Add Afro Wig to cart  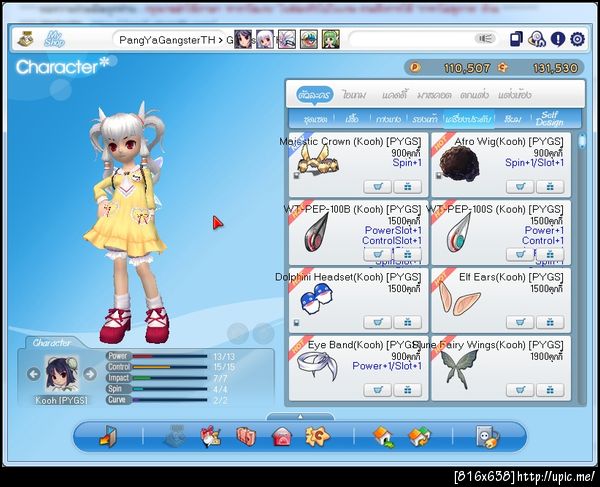tap(520, 187)
